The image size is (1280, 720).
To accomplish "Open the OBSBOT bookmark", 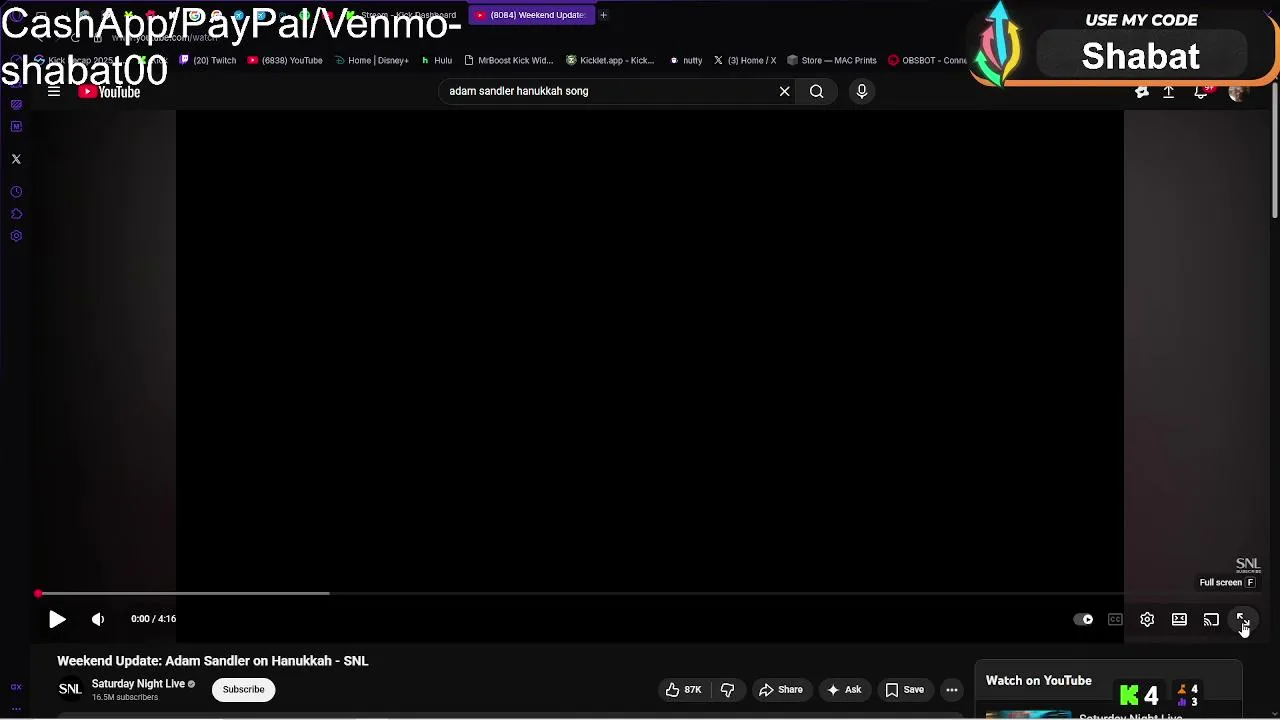I will pyautogui.click(x=927, y=60).
